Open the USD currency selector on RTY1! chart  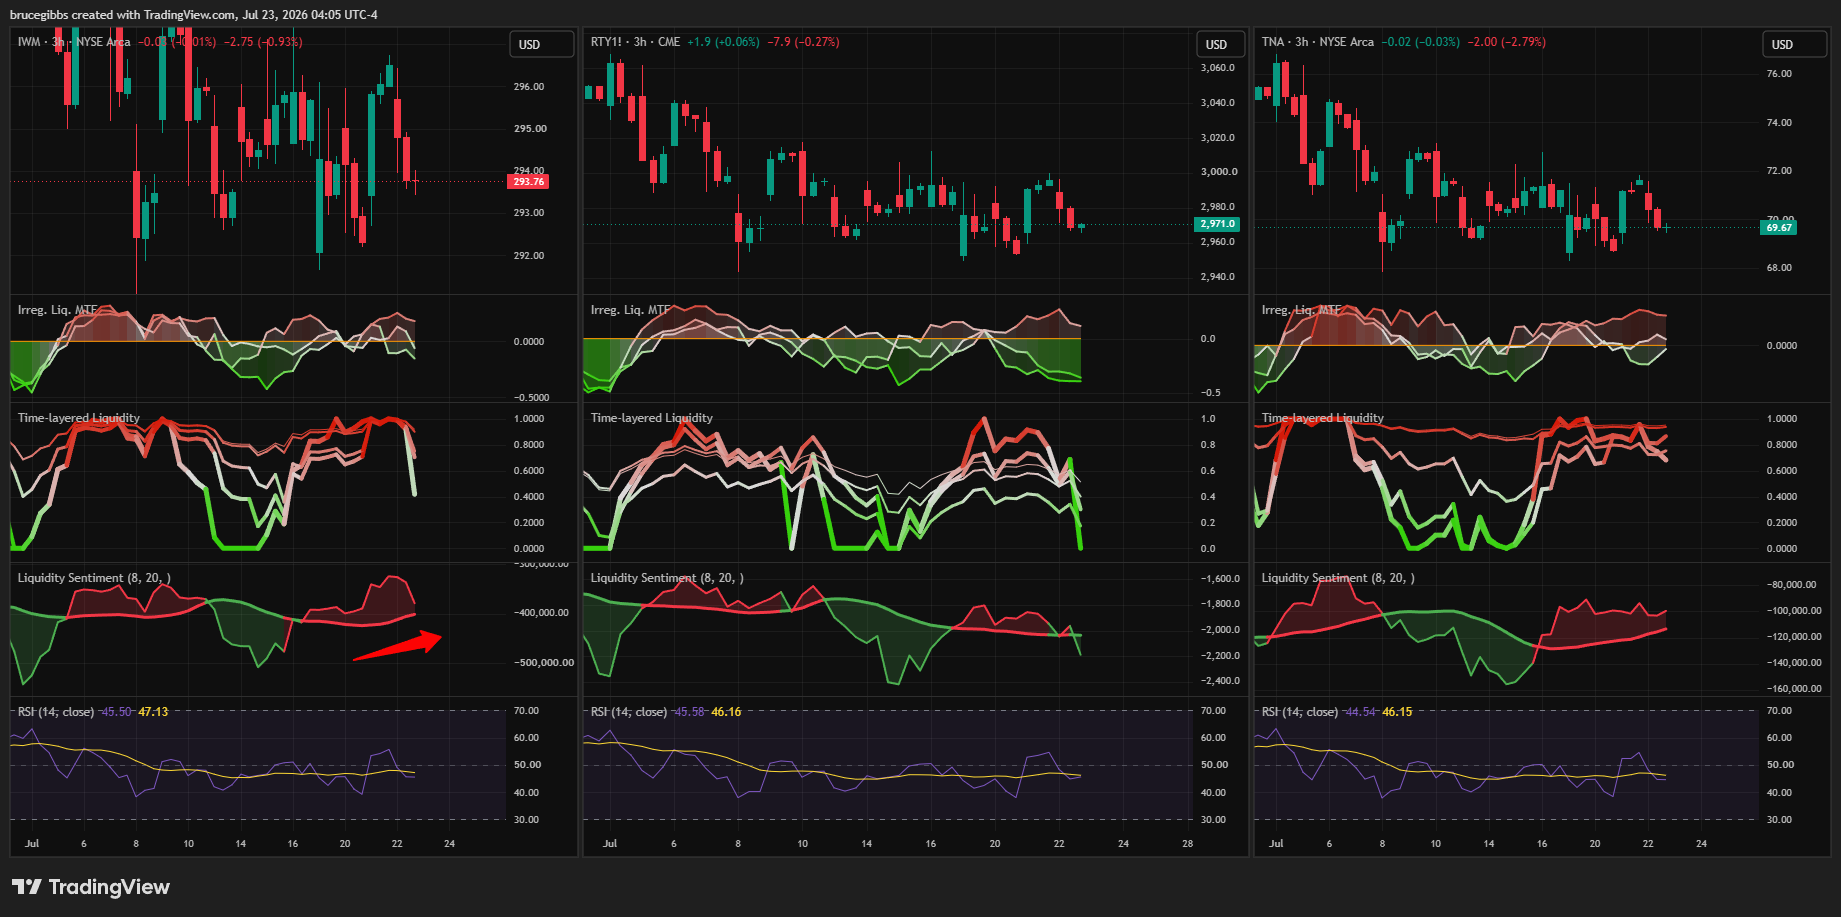pyautogui.click(x=1220, y=44)
